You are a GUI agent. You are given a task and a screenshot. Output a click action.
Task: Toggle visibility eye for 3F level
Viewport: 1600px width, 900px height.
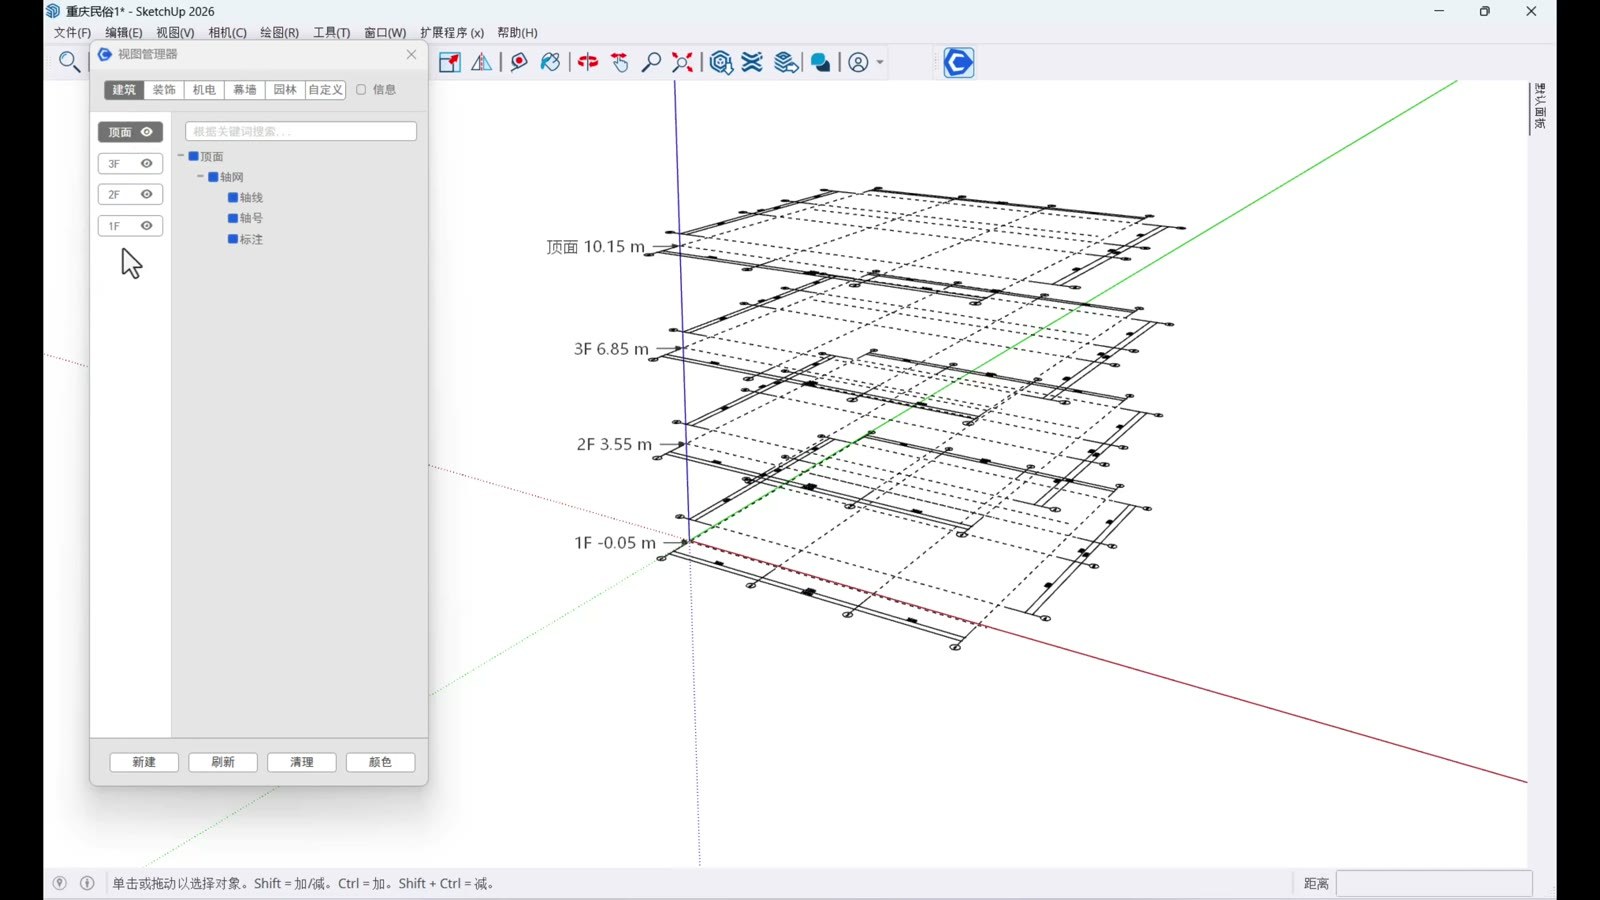tap(147, 163)
